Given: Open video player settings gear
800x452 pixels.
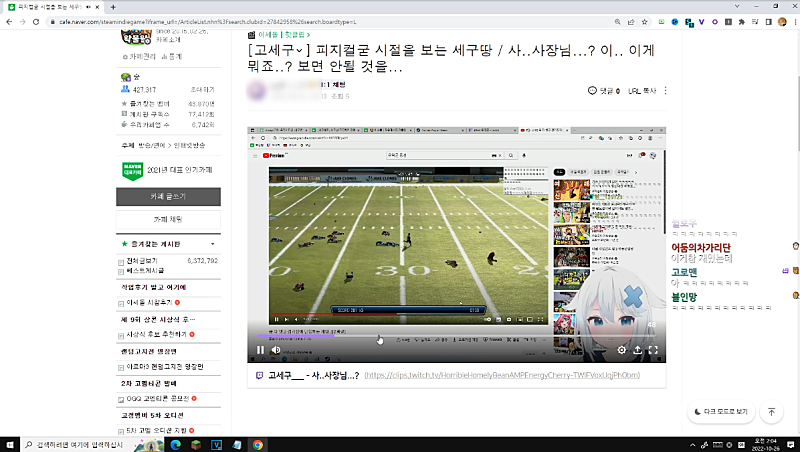Looking at the screenshot, I should pos(621,350).
